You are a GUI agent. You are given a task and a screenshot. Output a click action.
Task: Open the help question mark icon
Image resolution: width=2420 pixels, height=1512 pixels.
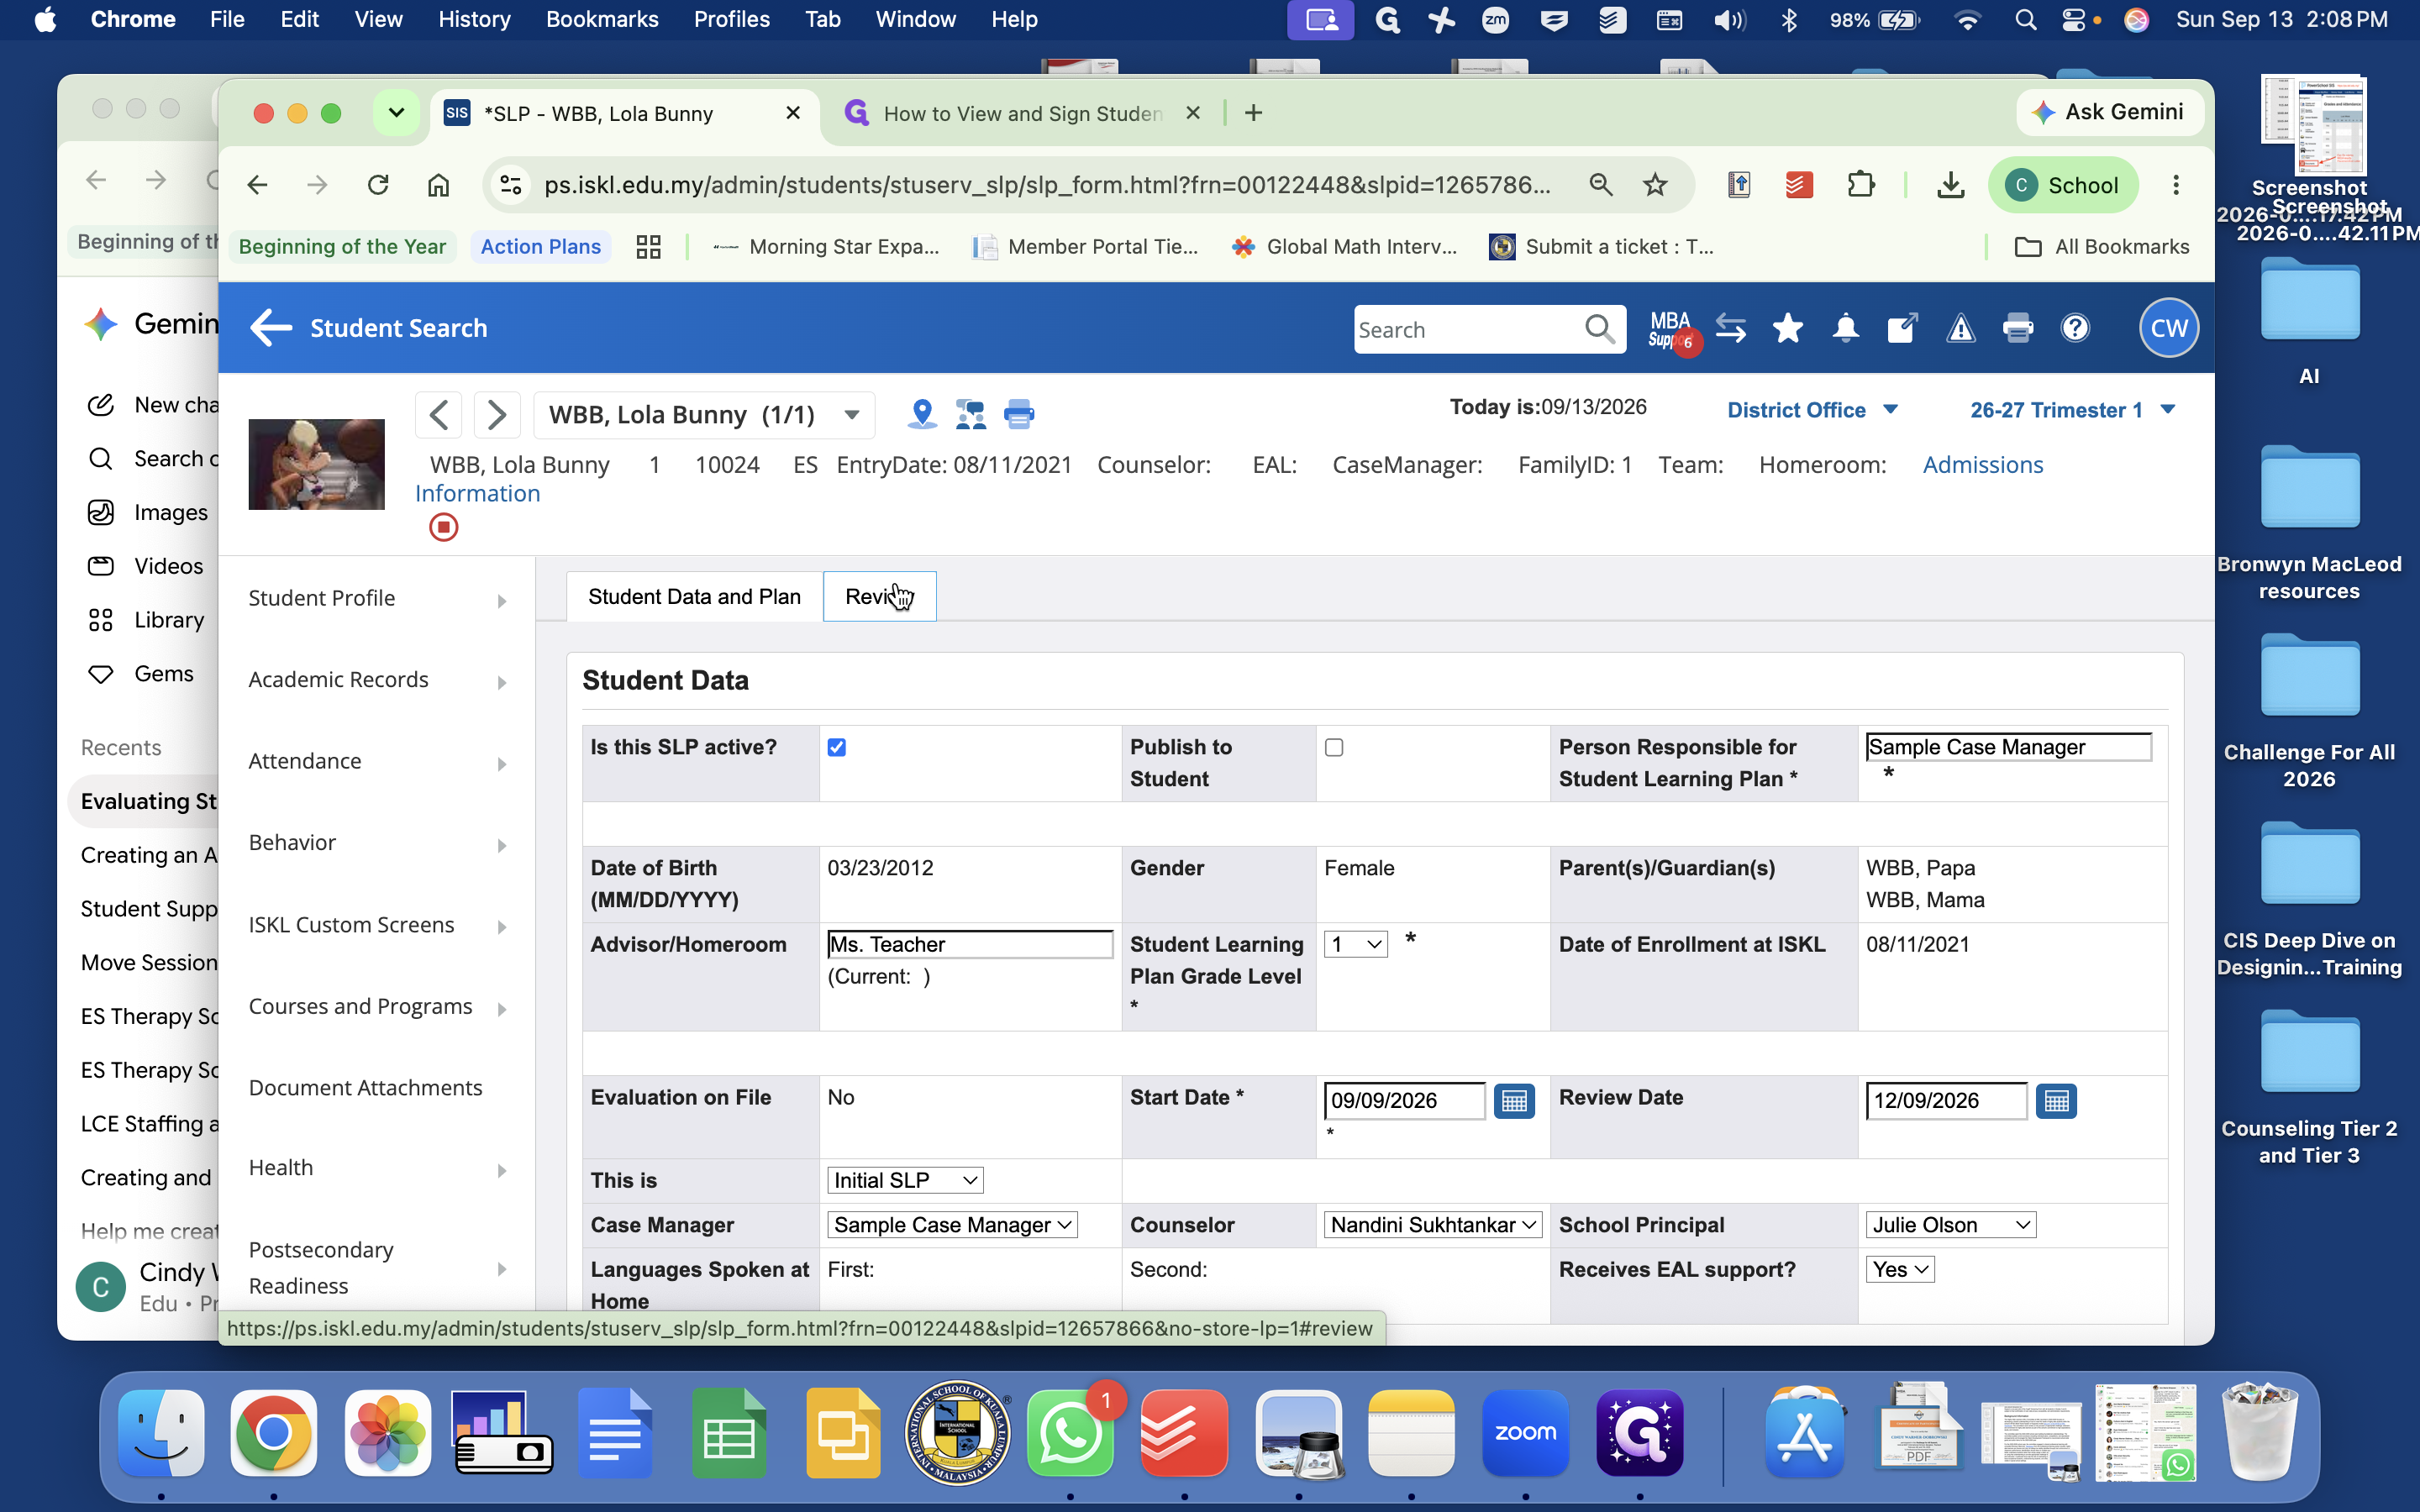pyautogui.click(x=2075, y=328)
